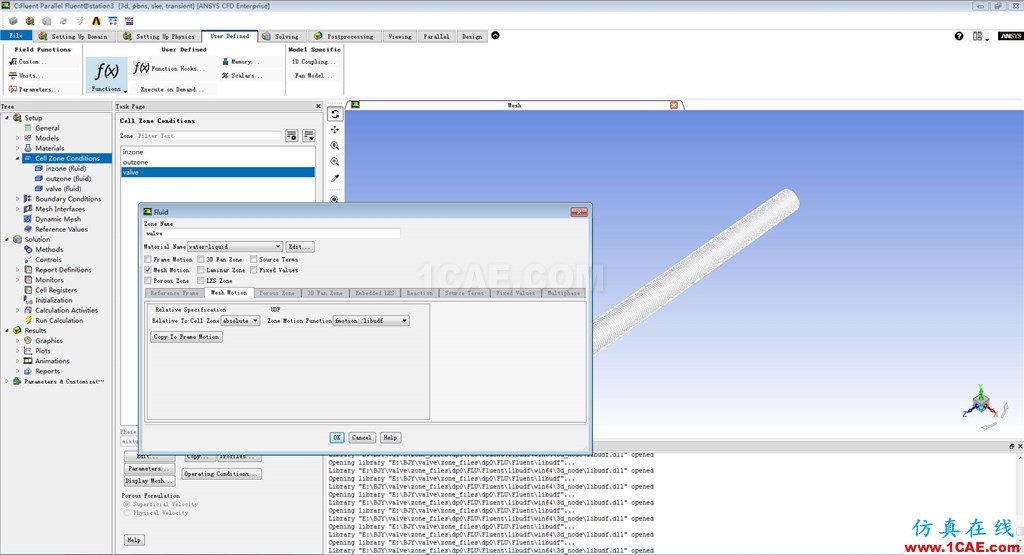This screenshot has height=555, width=1024.
Task: Switch to Setting Up Physics tab
Action: pos(159,36)
